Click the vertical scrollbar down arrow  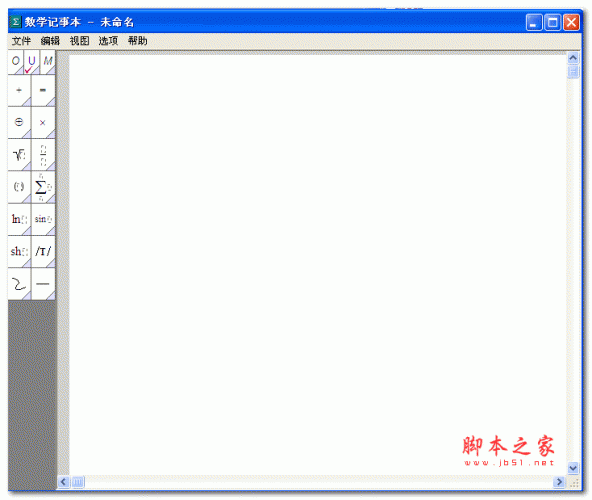point(573,468)
